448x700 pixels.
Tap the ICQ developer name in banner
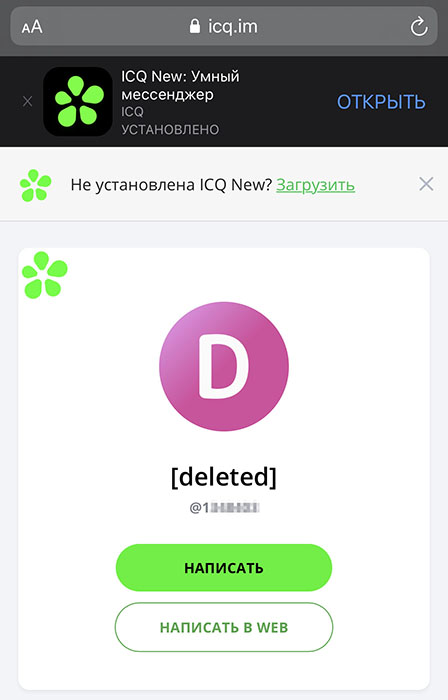coord(133,112)
